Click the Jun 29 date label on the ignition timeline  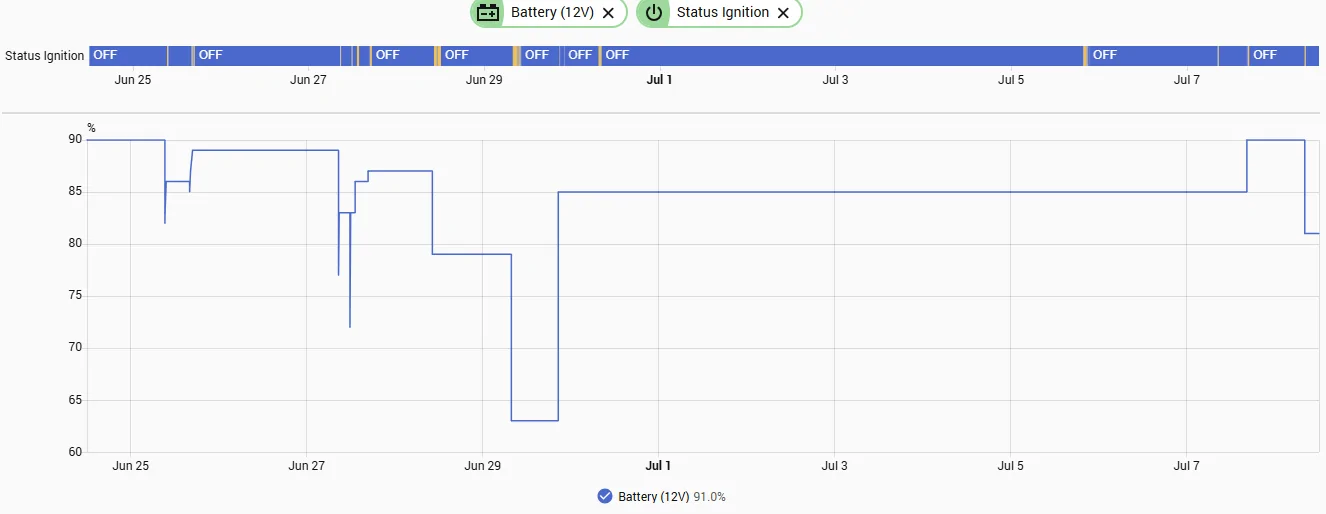pos(483,80)
